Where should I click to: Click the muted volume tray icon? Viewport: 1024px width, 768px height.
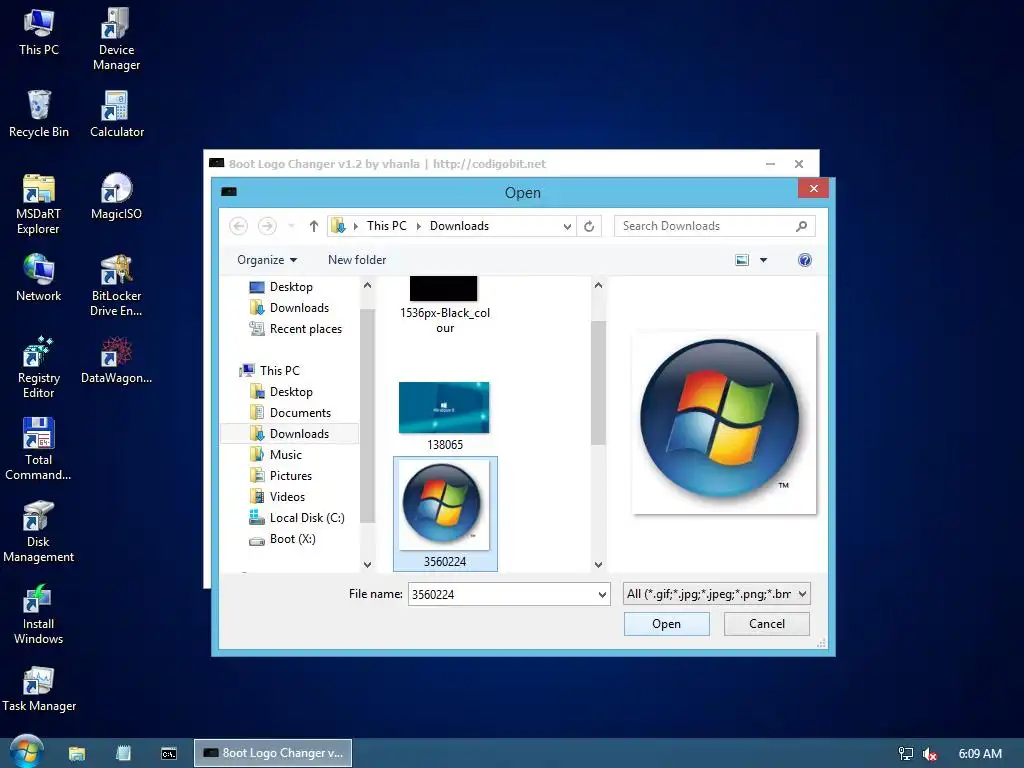tap(930, 754)
